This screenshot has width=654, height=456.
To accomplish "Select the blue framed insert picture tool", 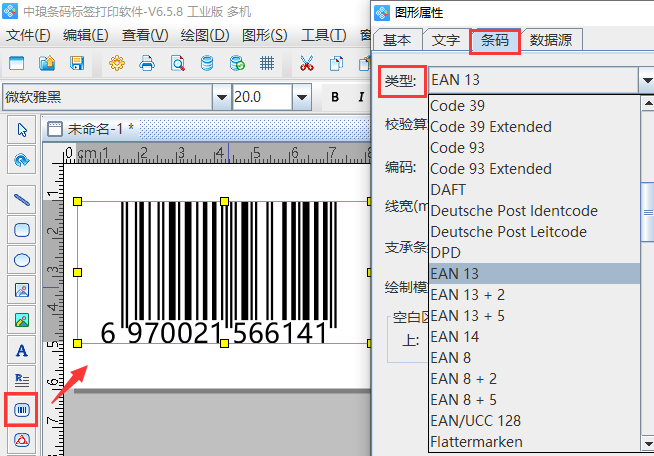I will 22,290.
